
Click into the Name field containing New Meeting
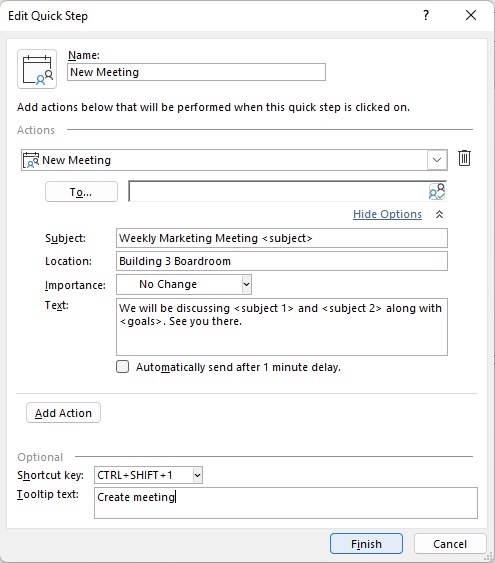click(x=196, y=72)
